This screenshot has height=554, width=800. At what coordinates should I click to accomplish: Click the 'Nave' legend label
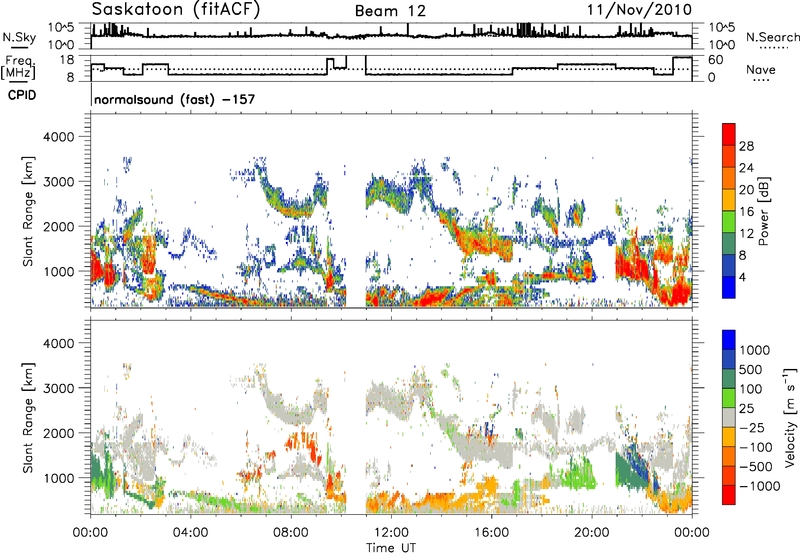point(761,70)
